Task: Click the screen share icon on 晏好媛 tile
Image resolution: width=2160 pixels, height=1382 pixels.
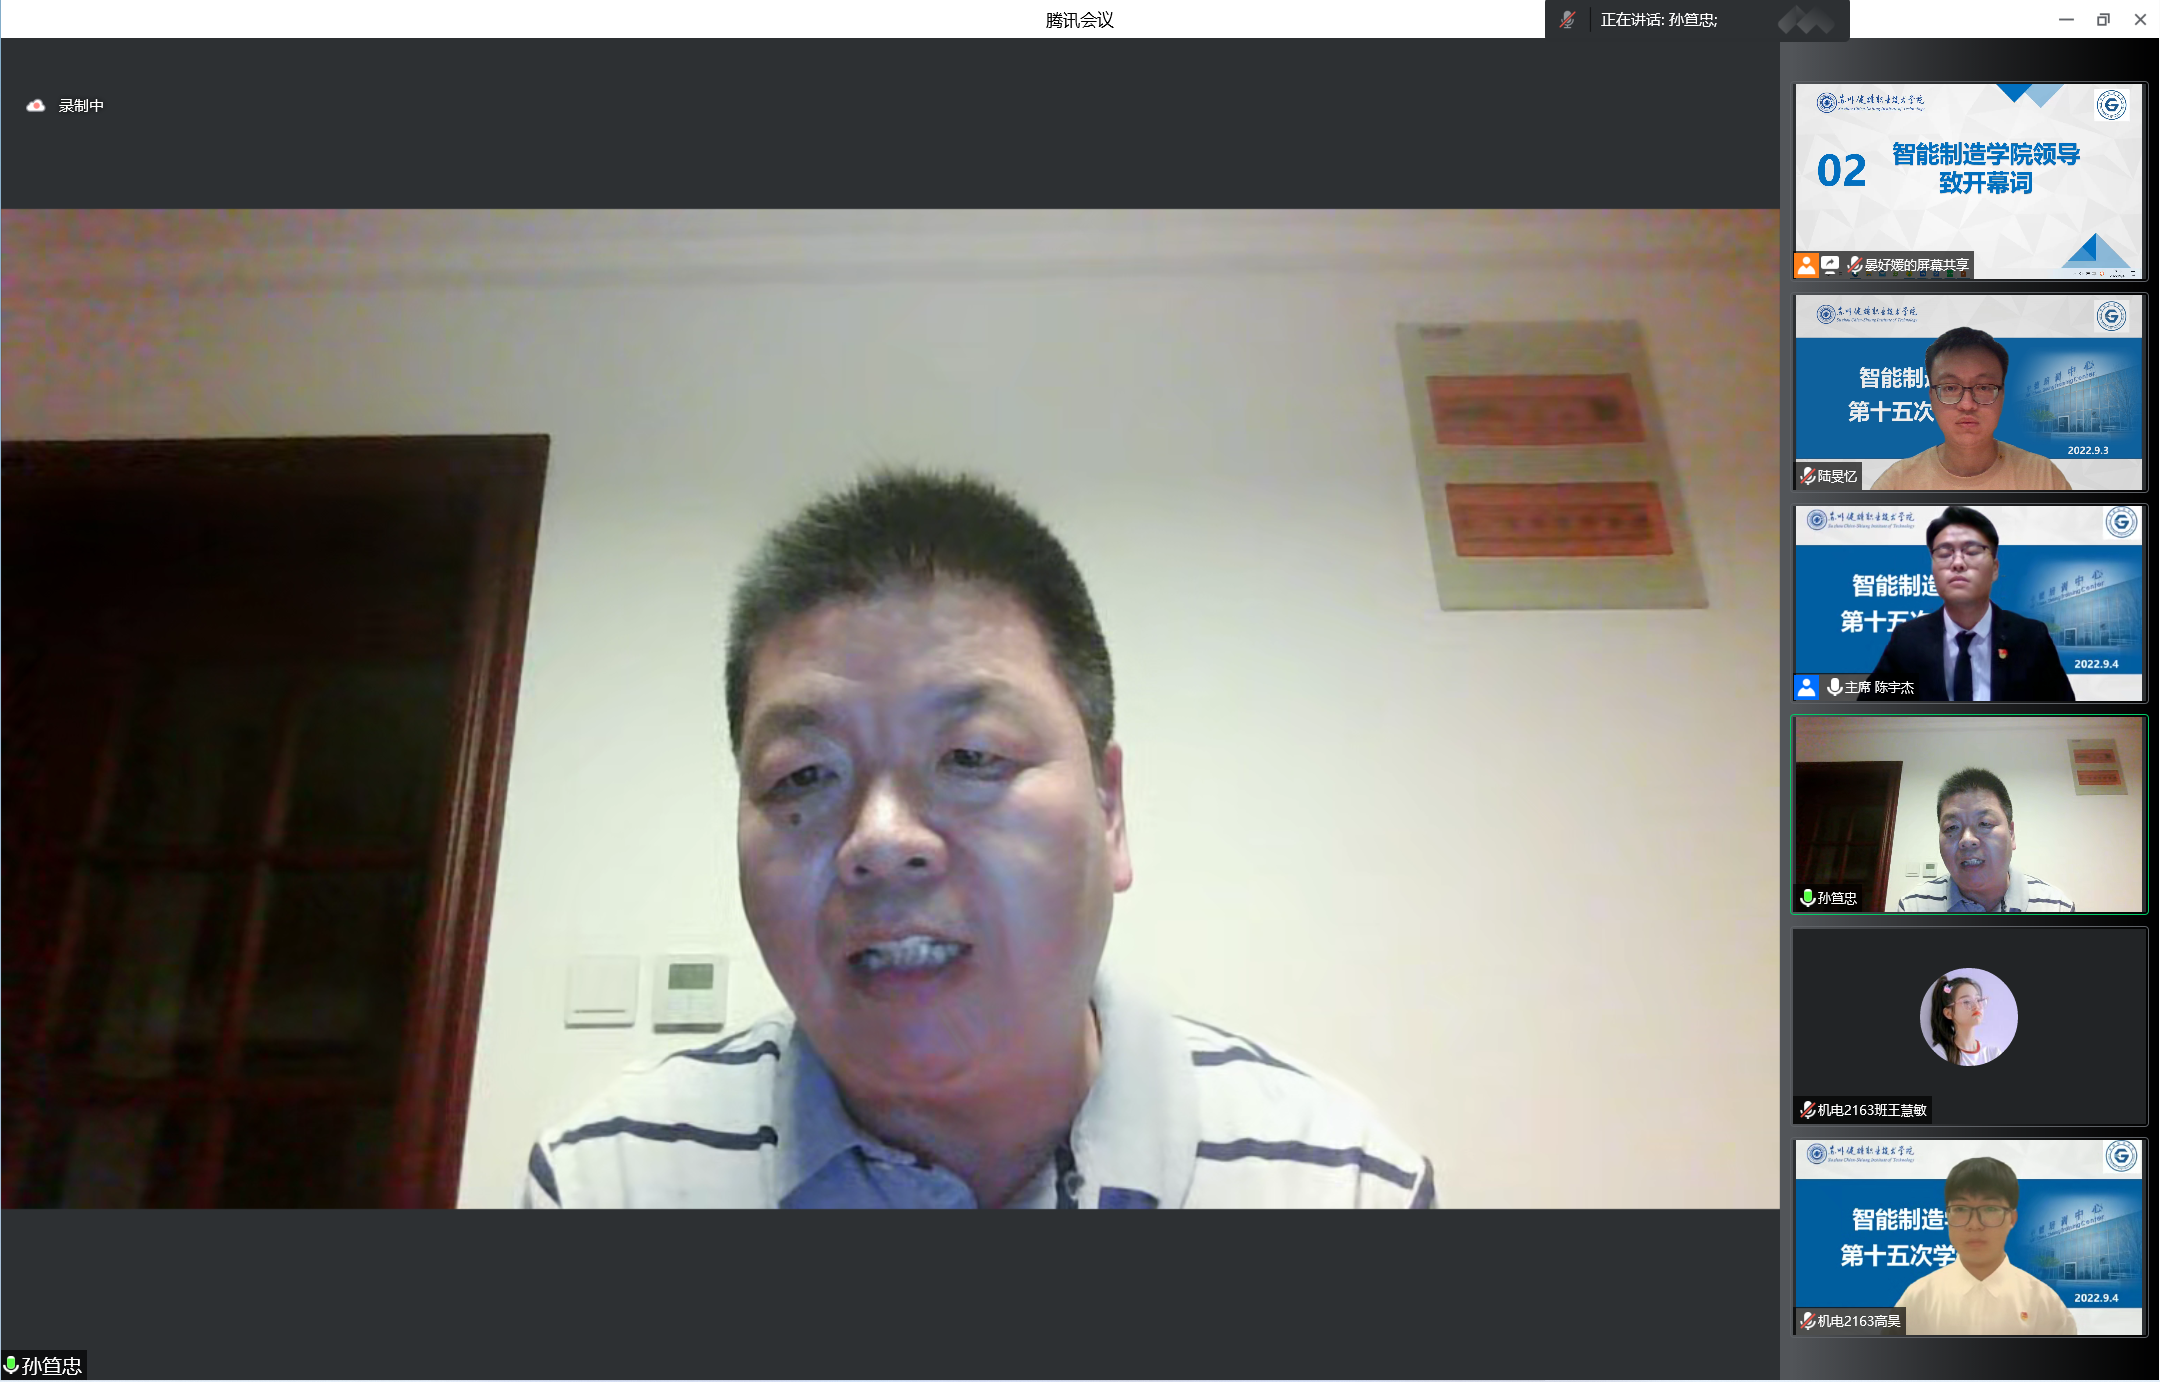Action: [1830, 265]
